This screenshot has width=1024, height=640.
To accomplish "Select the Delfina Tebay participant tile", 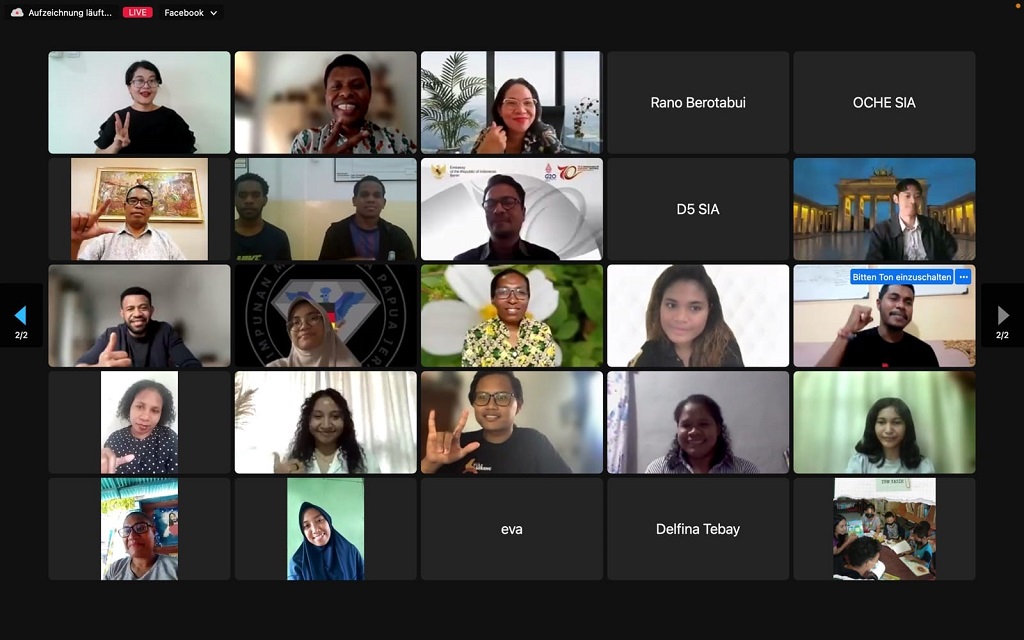I will [x=698, y=529].
